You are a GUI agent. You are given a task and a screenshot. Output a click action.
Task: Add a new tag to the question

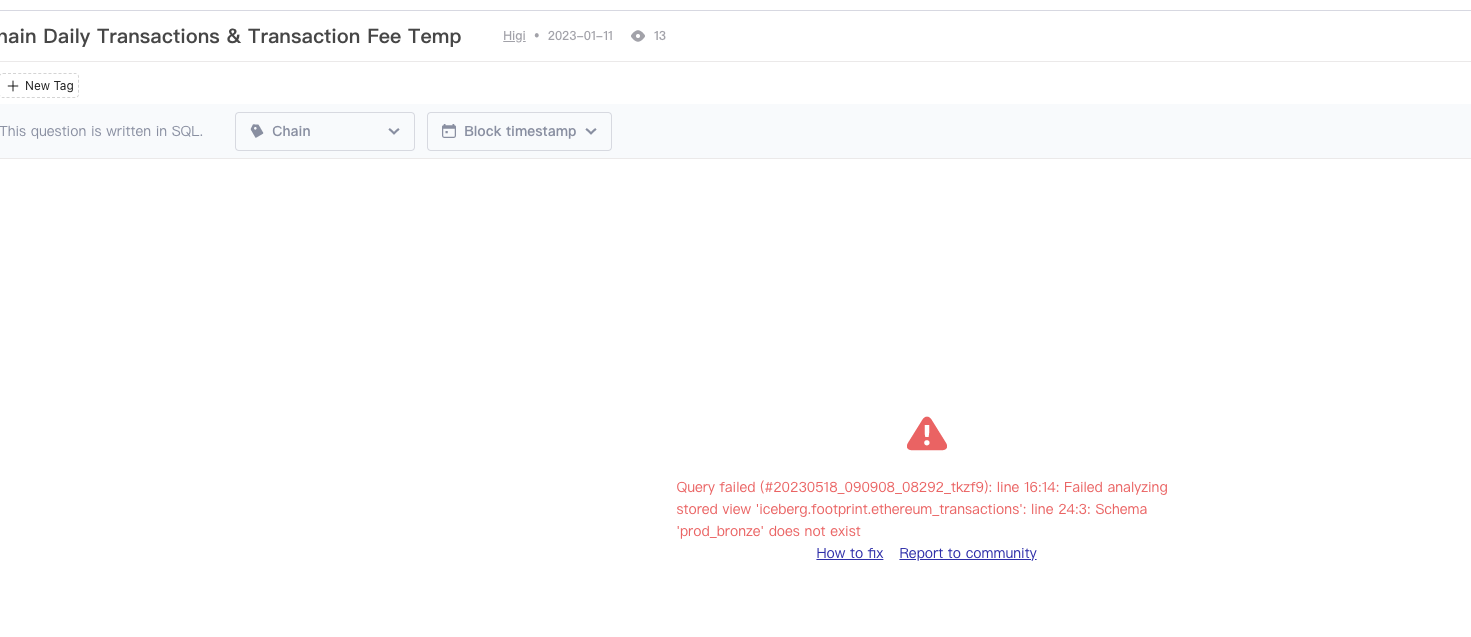(x=40, y=85)
